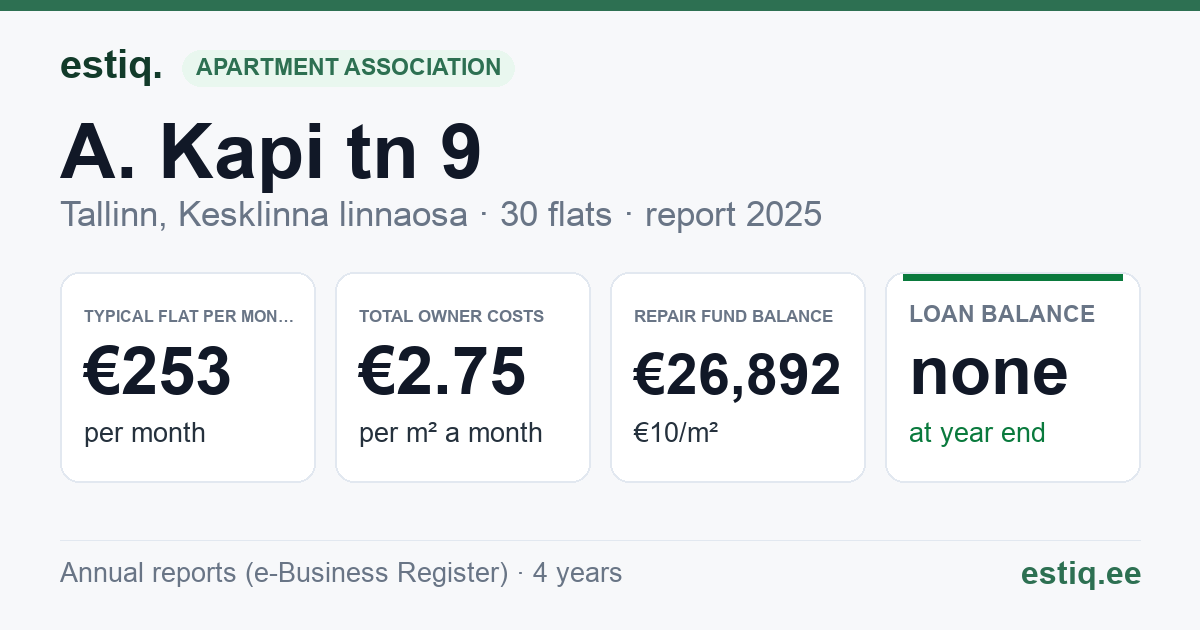Select the APARTMENT ASSOCIATION badge
The image size is (1200, 630).
tap(348, 68)
